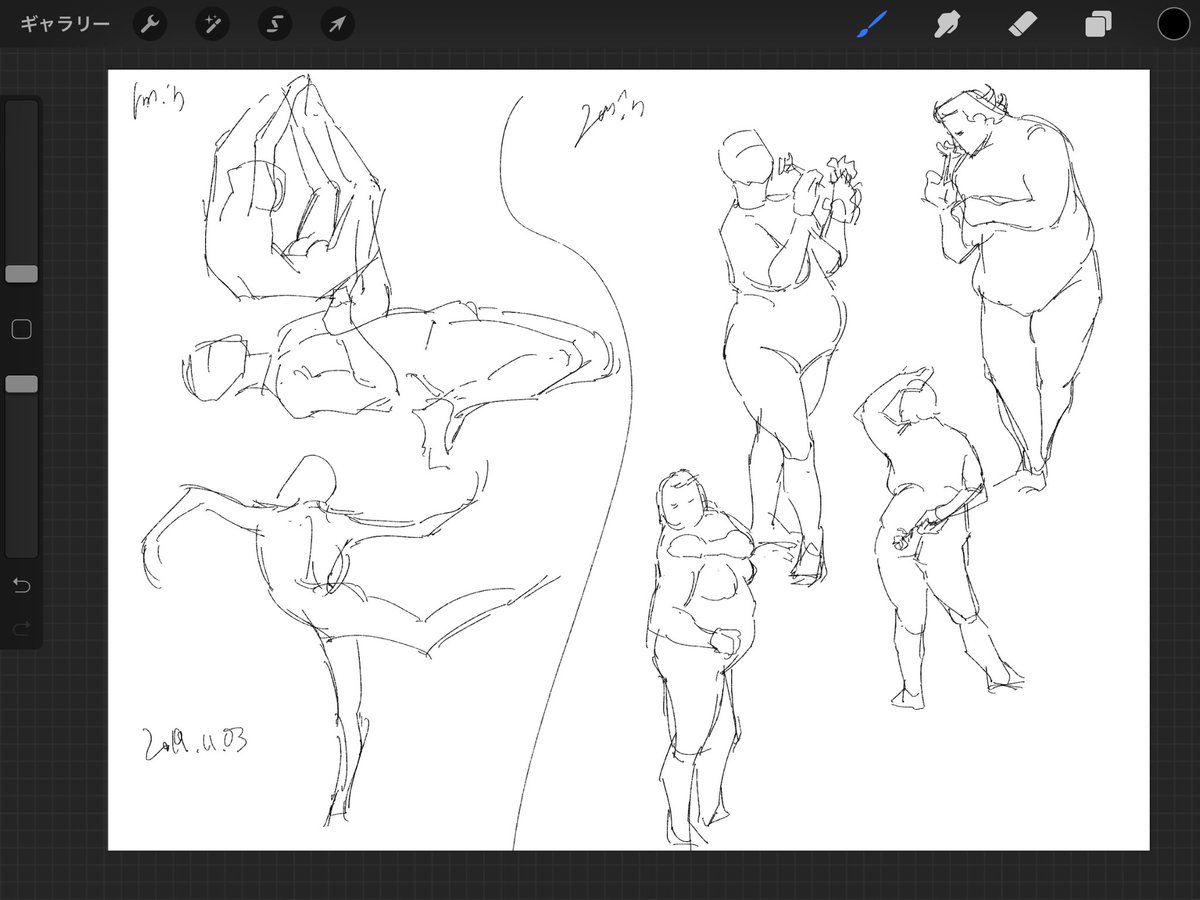Tap the sketch canvas drawing area
The width and height of the screenshot is (1200, 900).
629,460
